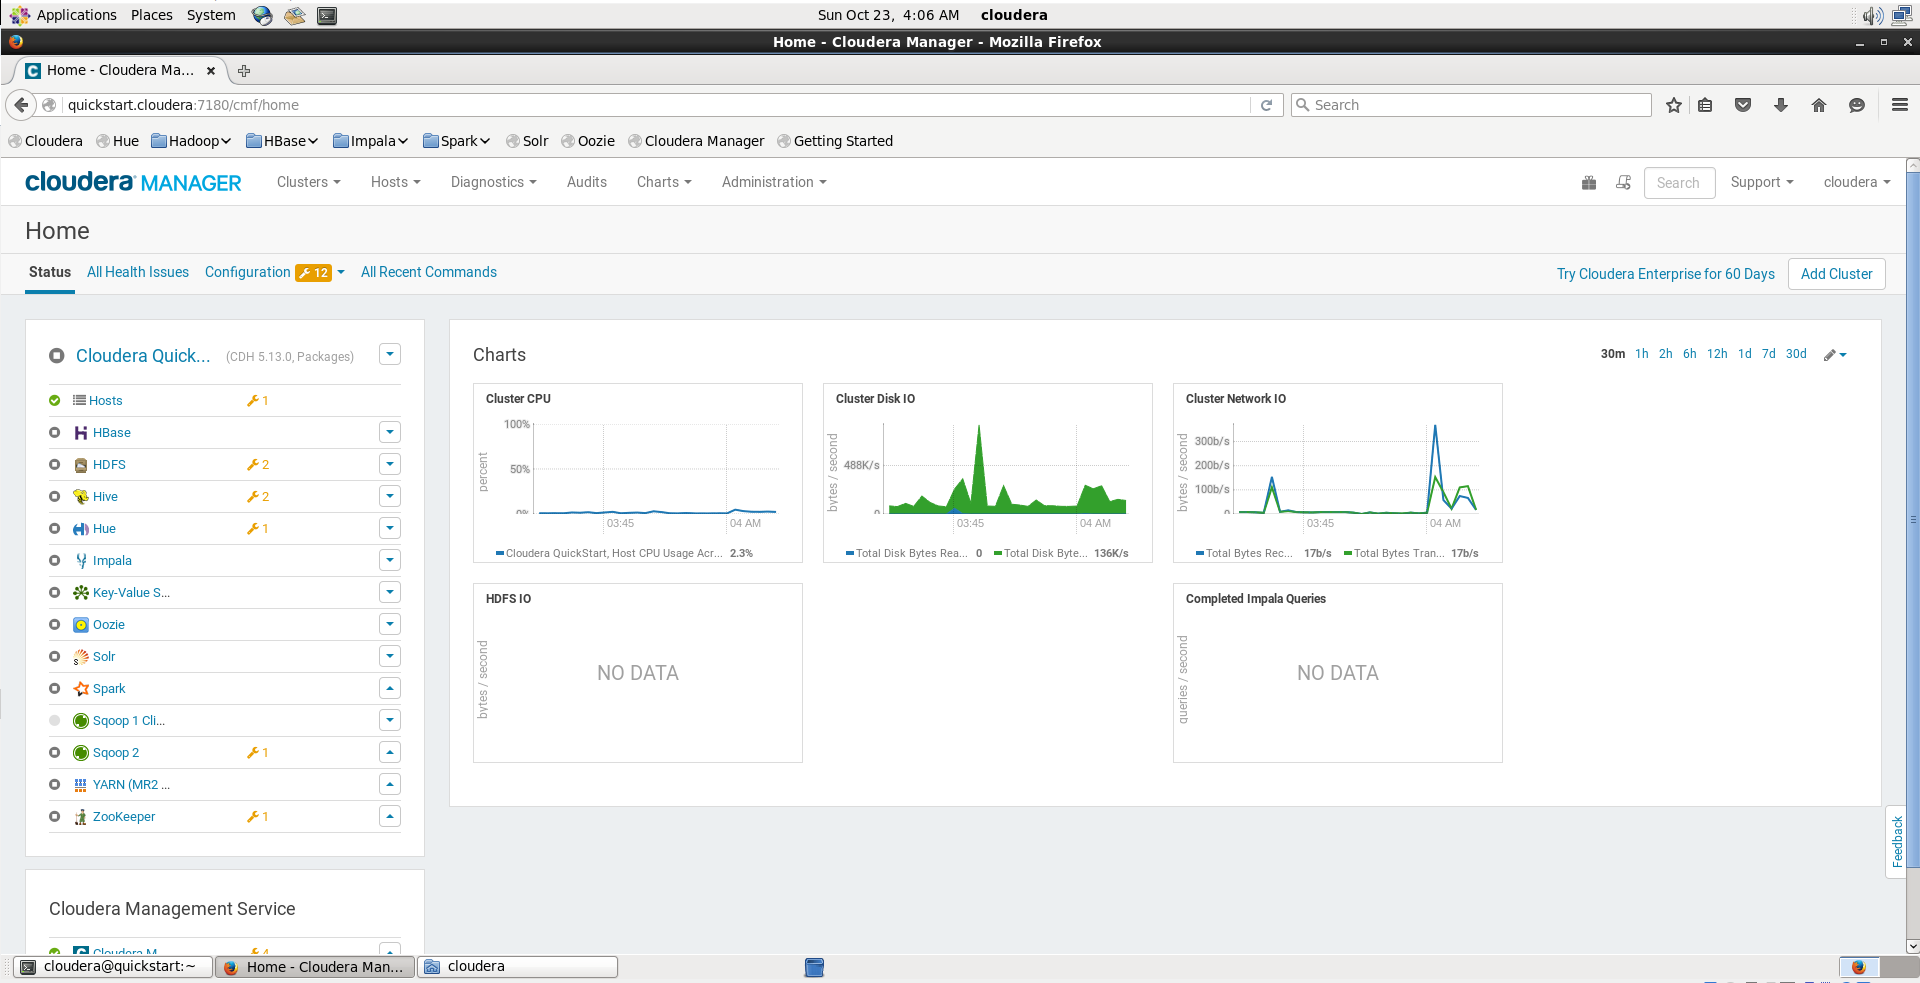Open the Feedback side tab
Image resolution: width=1920 pixels, height=983 pixels.
(1897, 842)
